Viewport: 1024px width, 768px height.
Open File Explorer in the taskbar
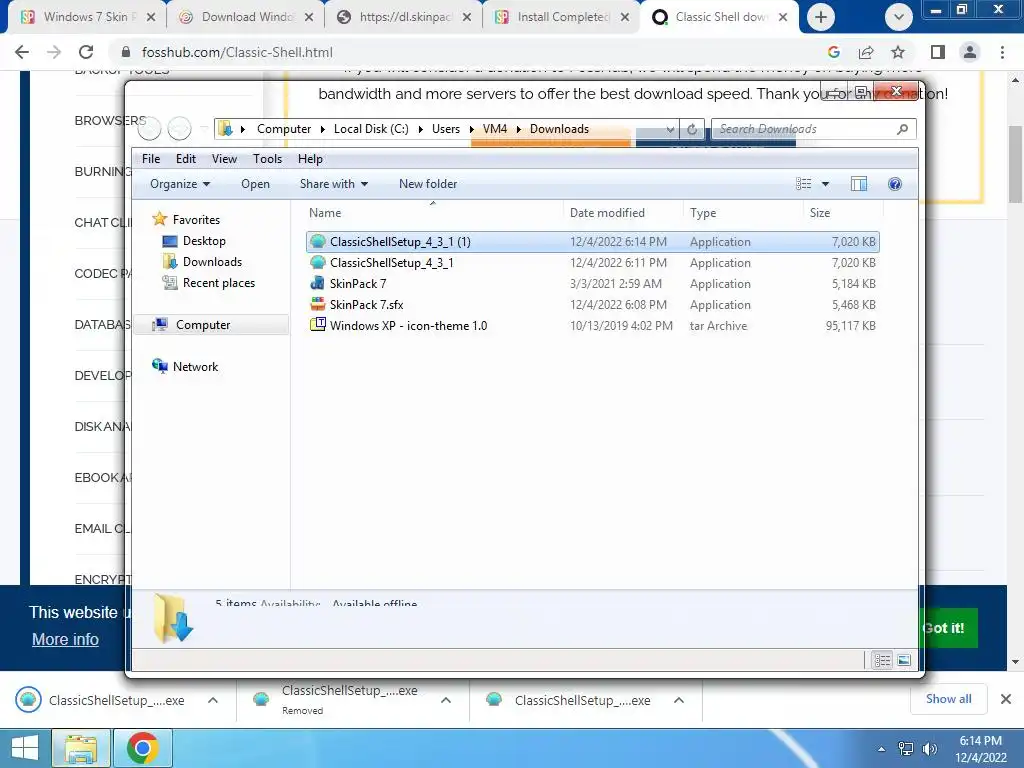pyautogui.click(x=81, y=748)
